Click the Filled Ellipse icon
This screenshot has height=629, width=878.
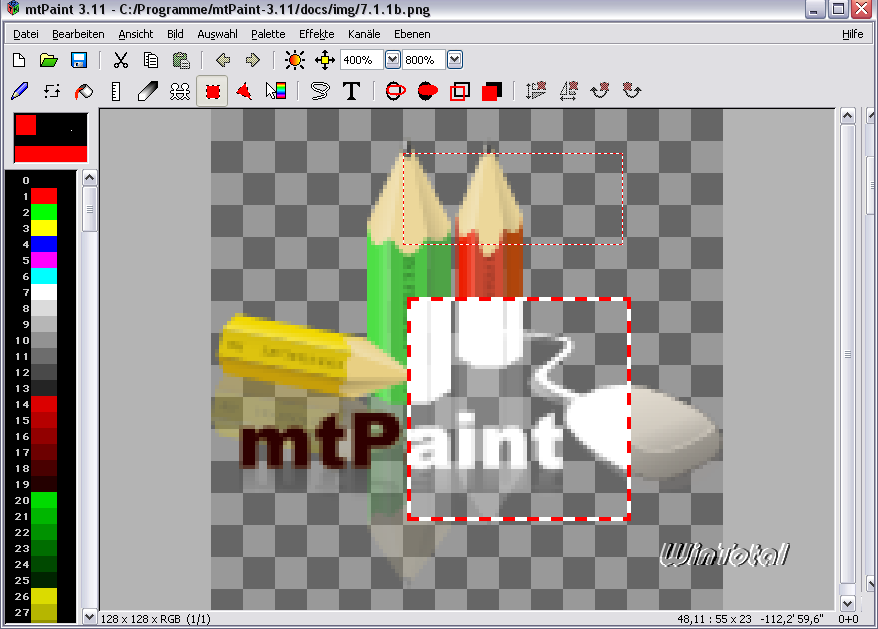click(428, 91)
